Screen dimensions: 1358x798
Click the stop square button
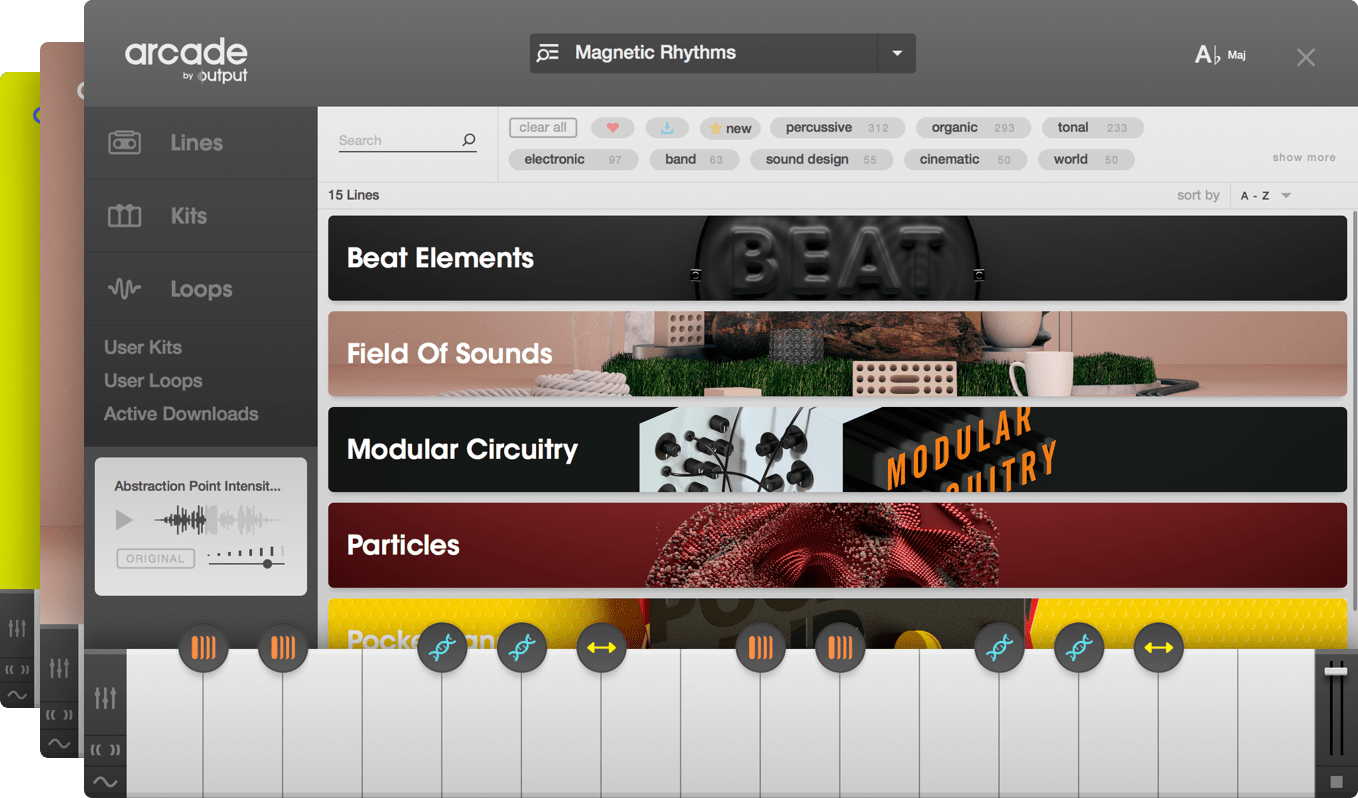coord(1336,781)
